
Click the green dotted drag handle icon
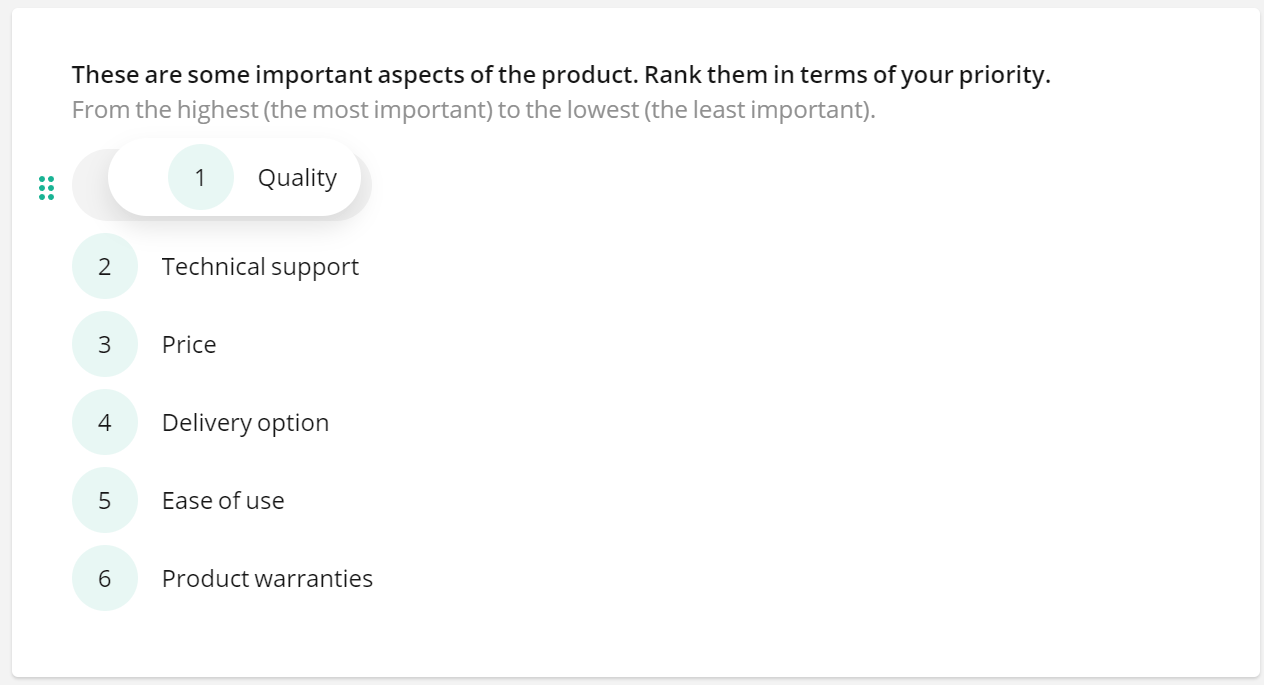[46, 188]
